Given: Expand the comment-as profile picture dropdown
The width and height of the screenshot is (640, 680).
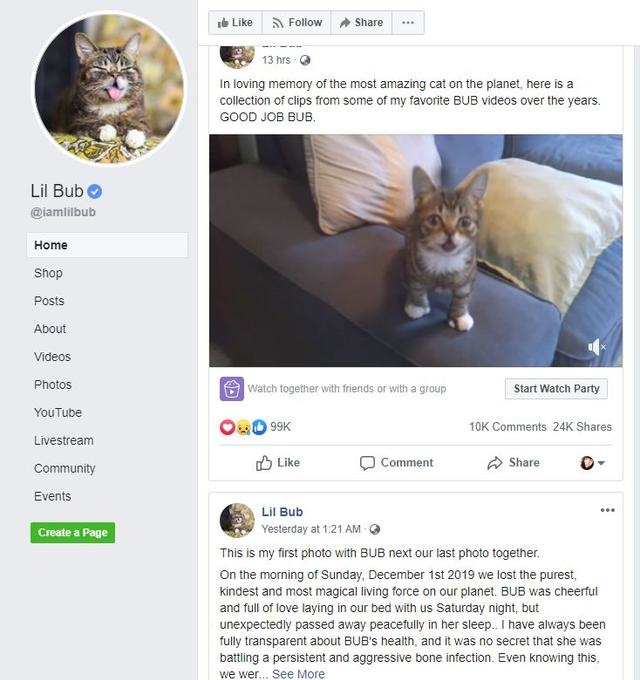Looking at the screenshot, I should coord(592,463).
